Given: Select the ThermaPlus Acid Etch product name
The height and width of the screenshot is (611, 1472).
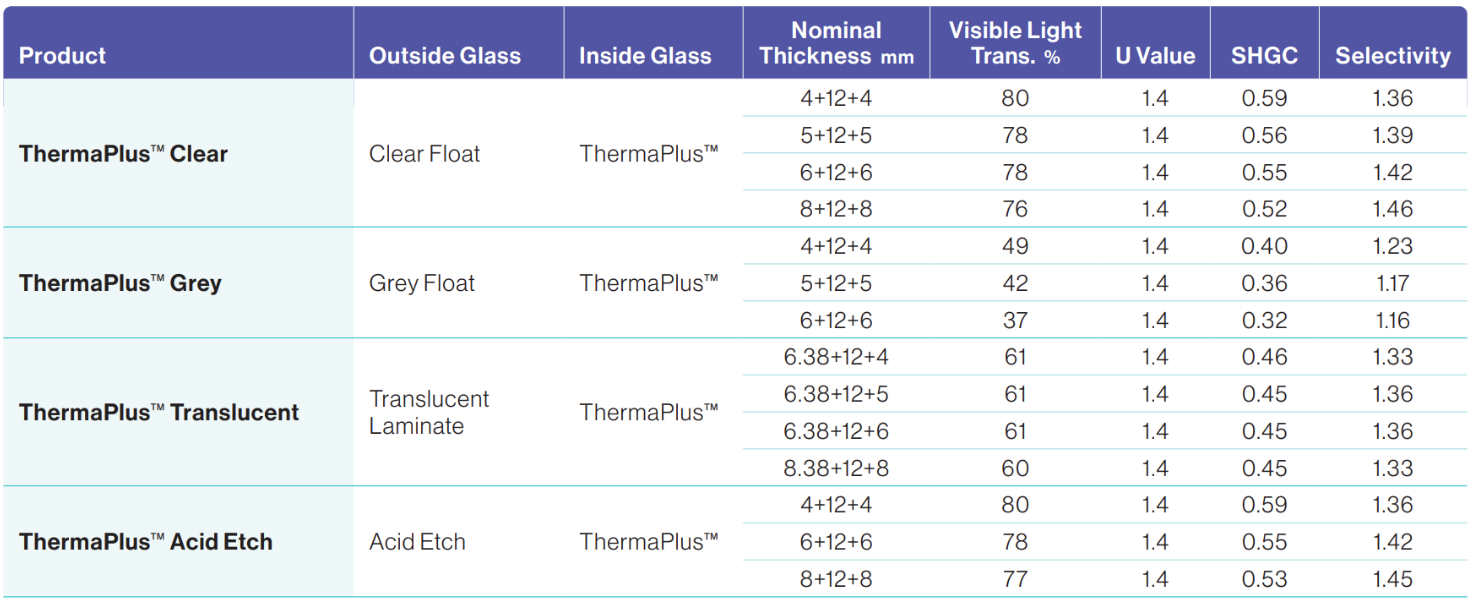Looking at the screenshot, I should click(145, 542).
